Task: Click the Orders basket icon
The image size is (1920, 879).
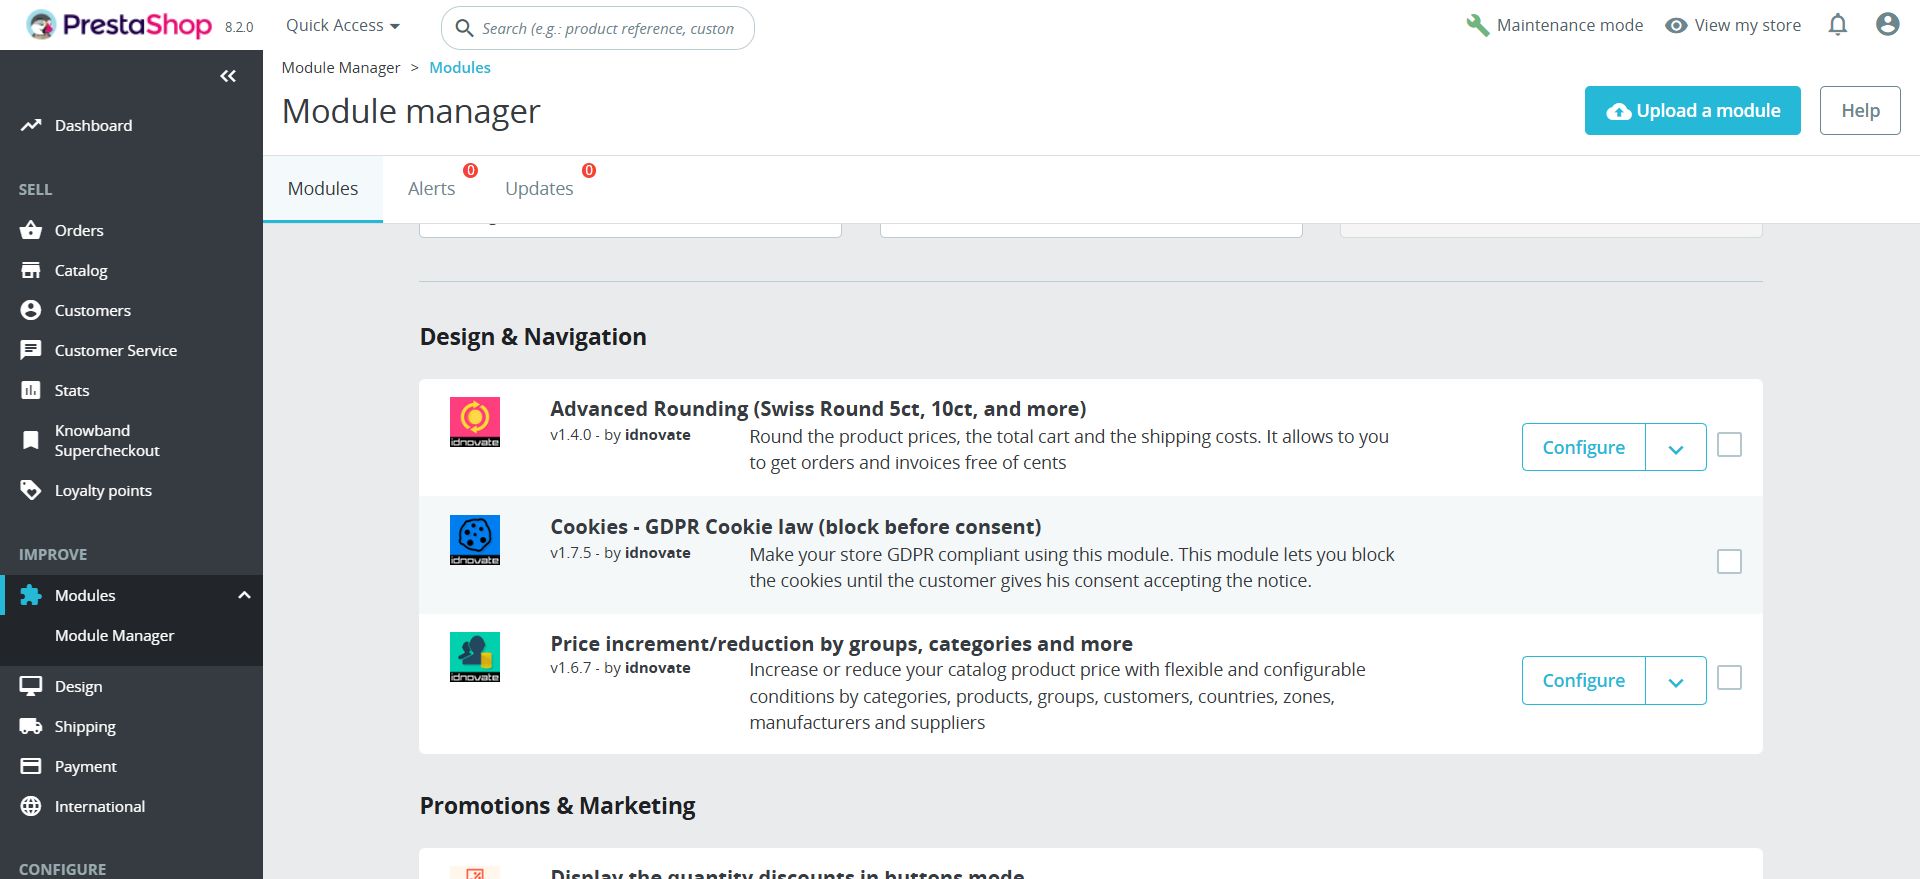Action: pos(31,230)
